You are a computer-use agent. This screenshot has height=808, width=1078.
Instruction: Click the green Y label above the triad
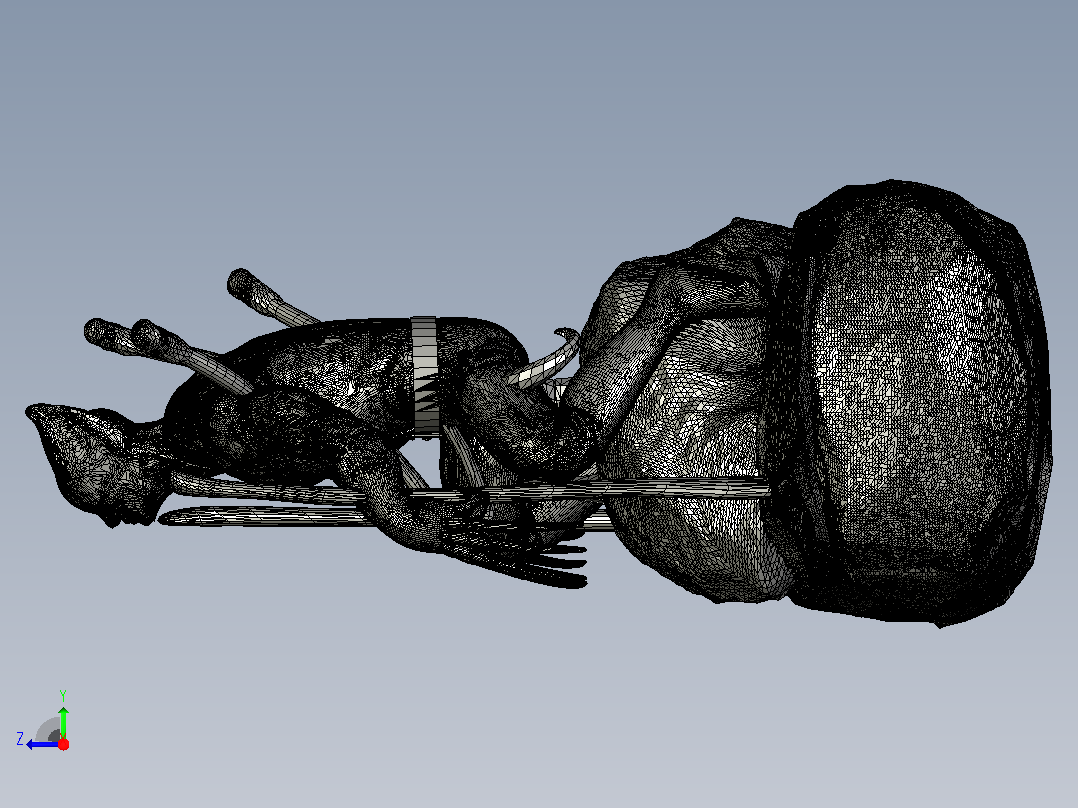pyautogui.click(x=63, y=695)
